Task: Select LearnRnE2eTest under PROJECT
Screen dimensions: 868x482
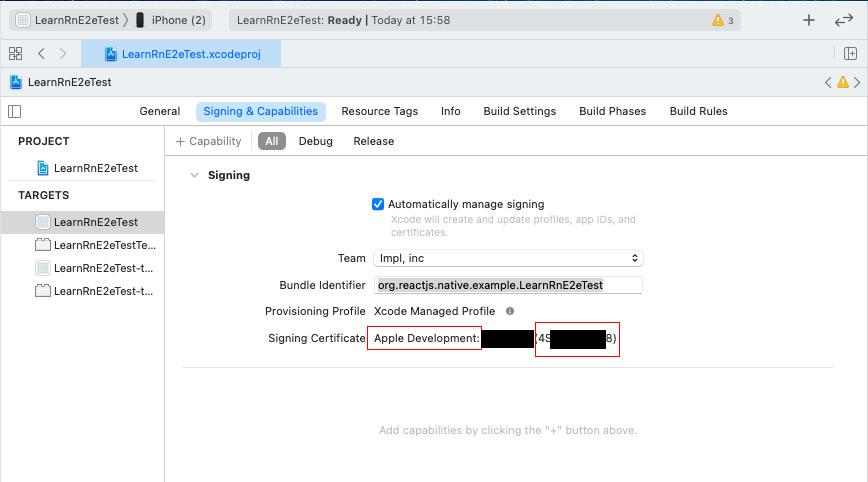Action: [87, 168]
